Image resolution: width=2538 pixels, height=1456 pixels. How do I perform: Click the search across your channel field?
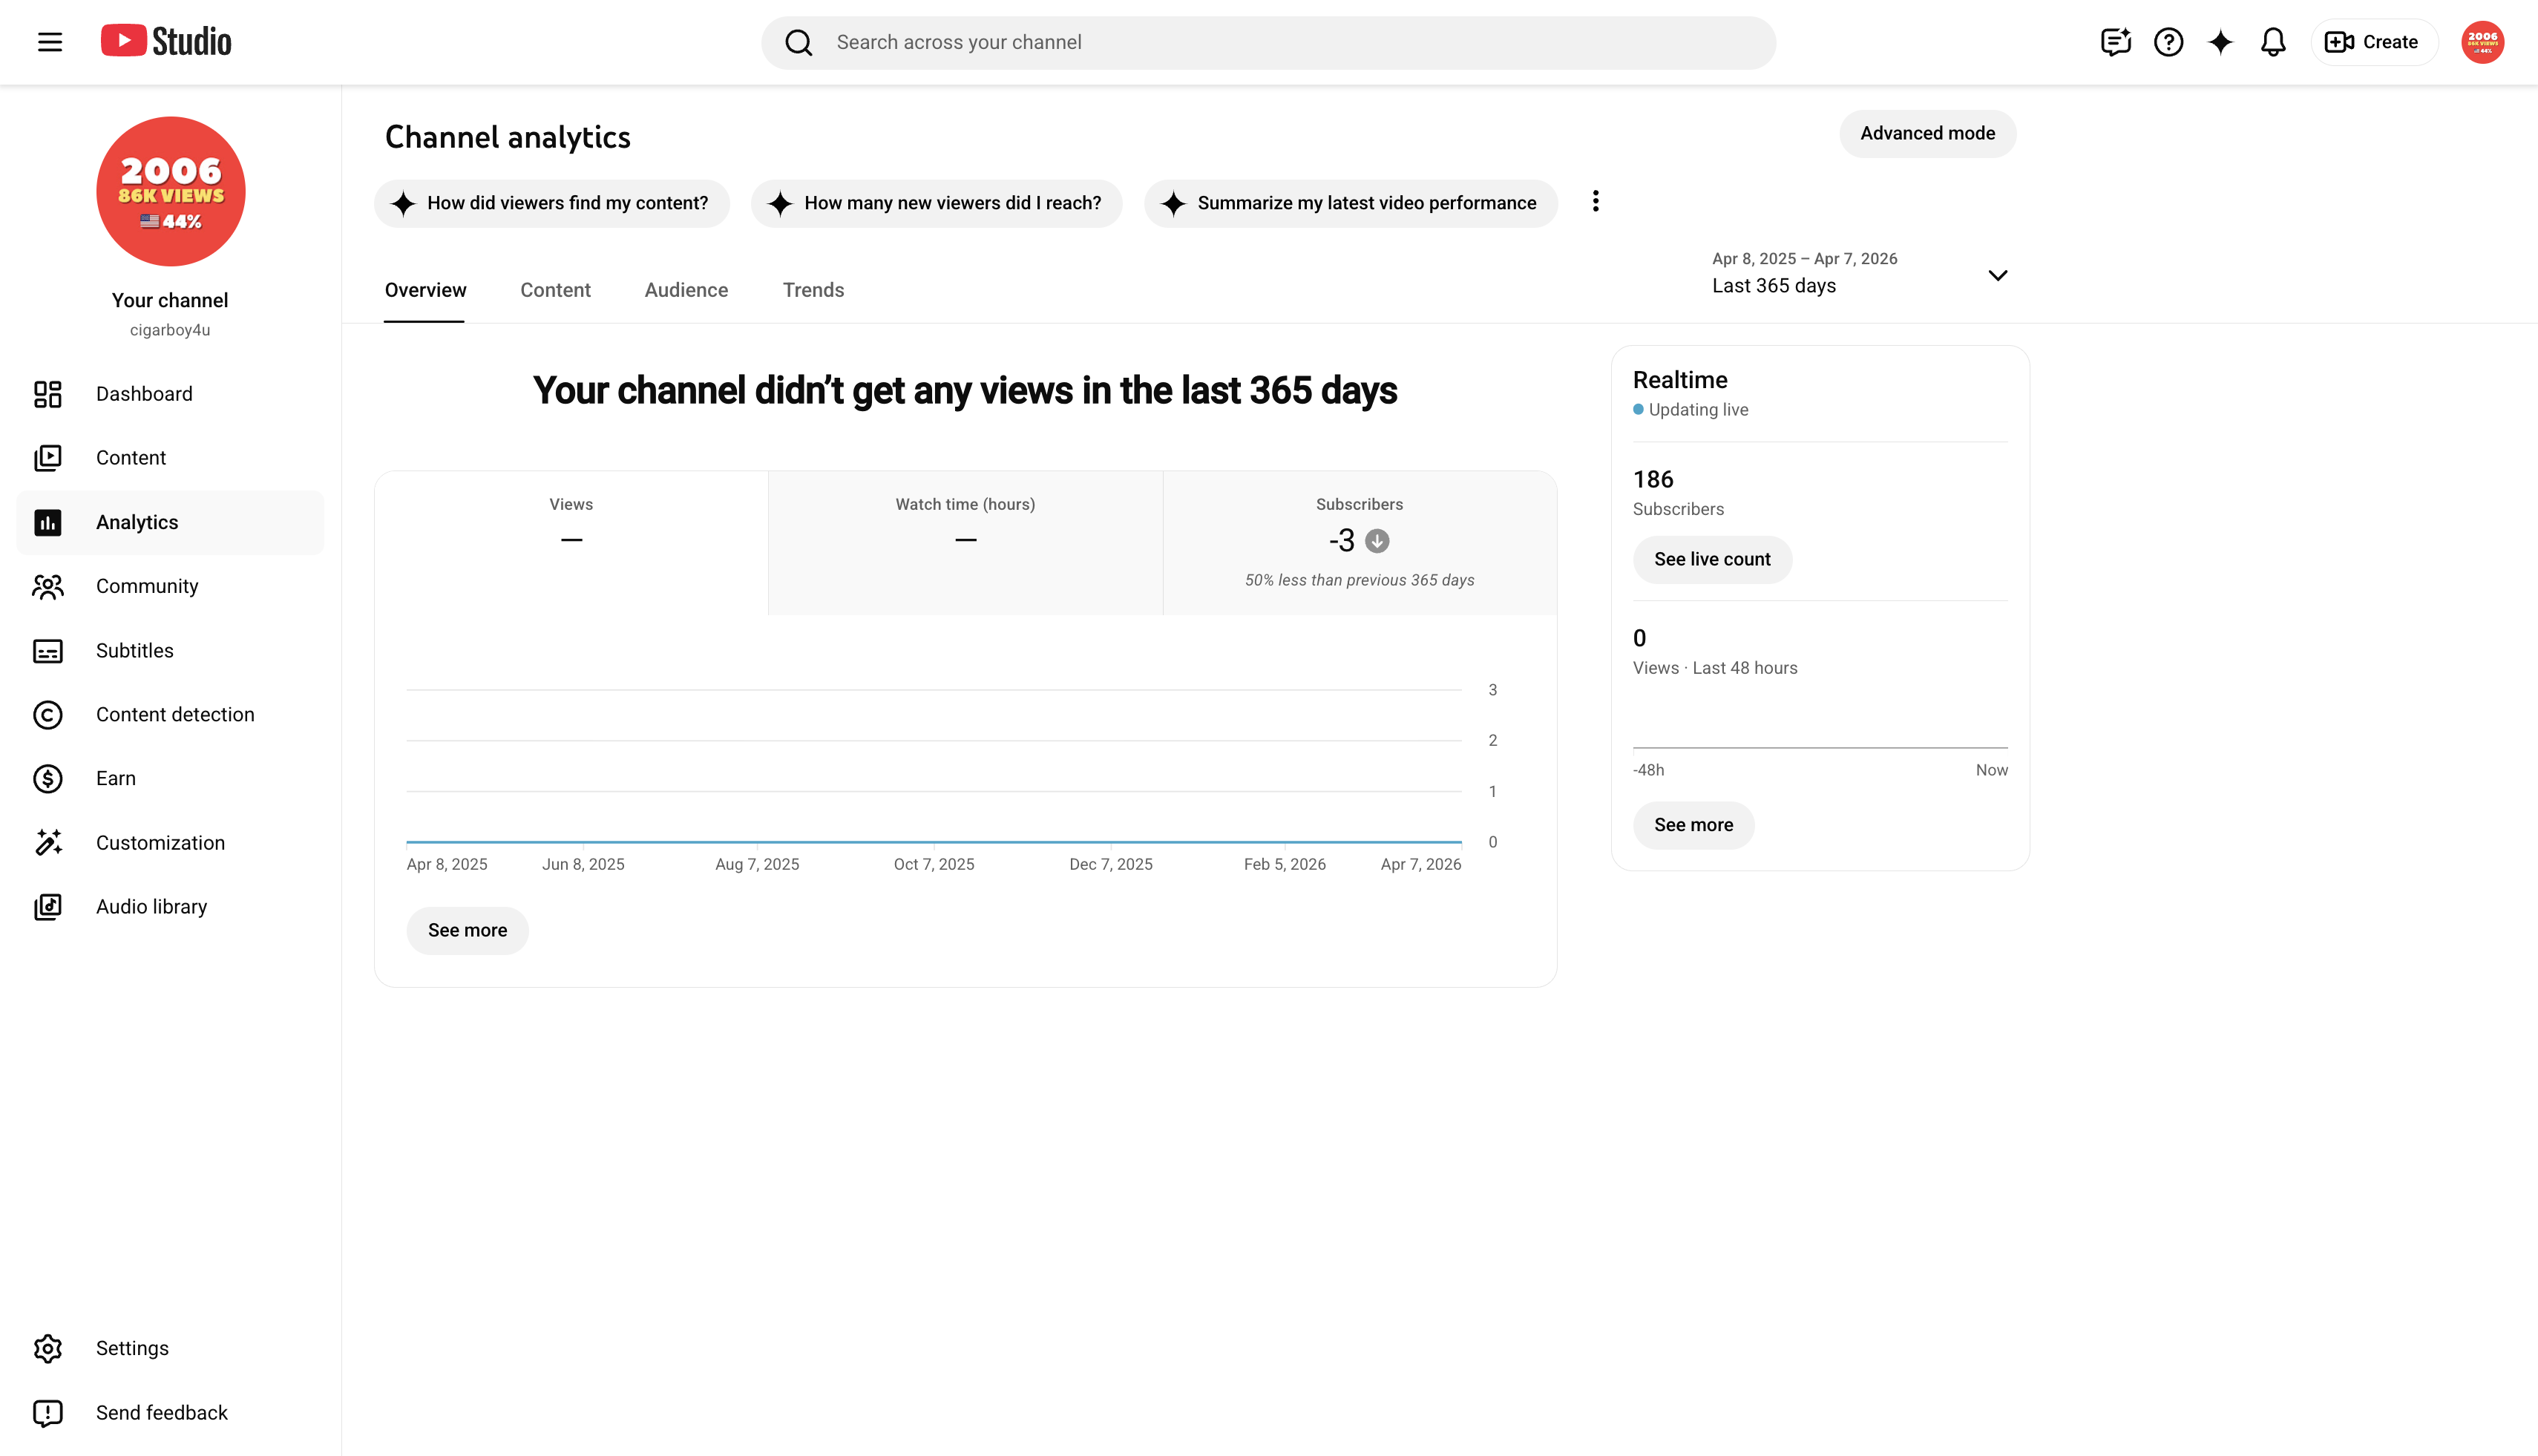tap(1268, 42)
